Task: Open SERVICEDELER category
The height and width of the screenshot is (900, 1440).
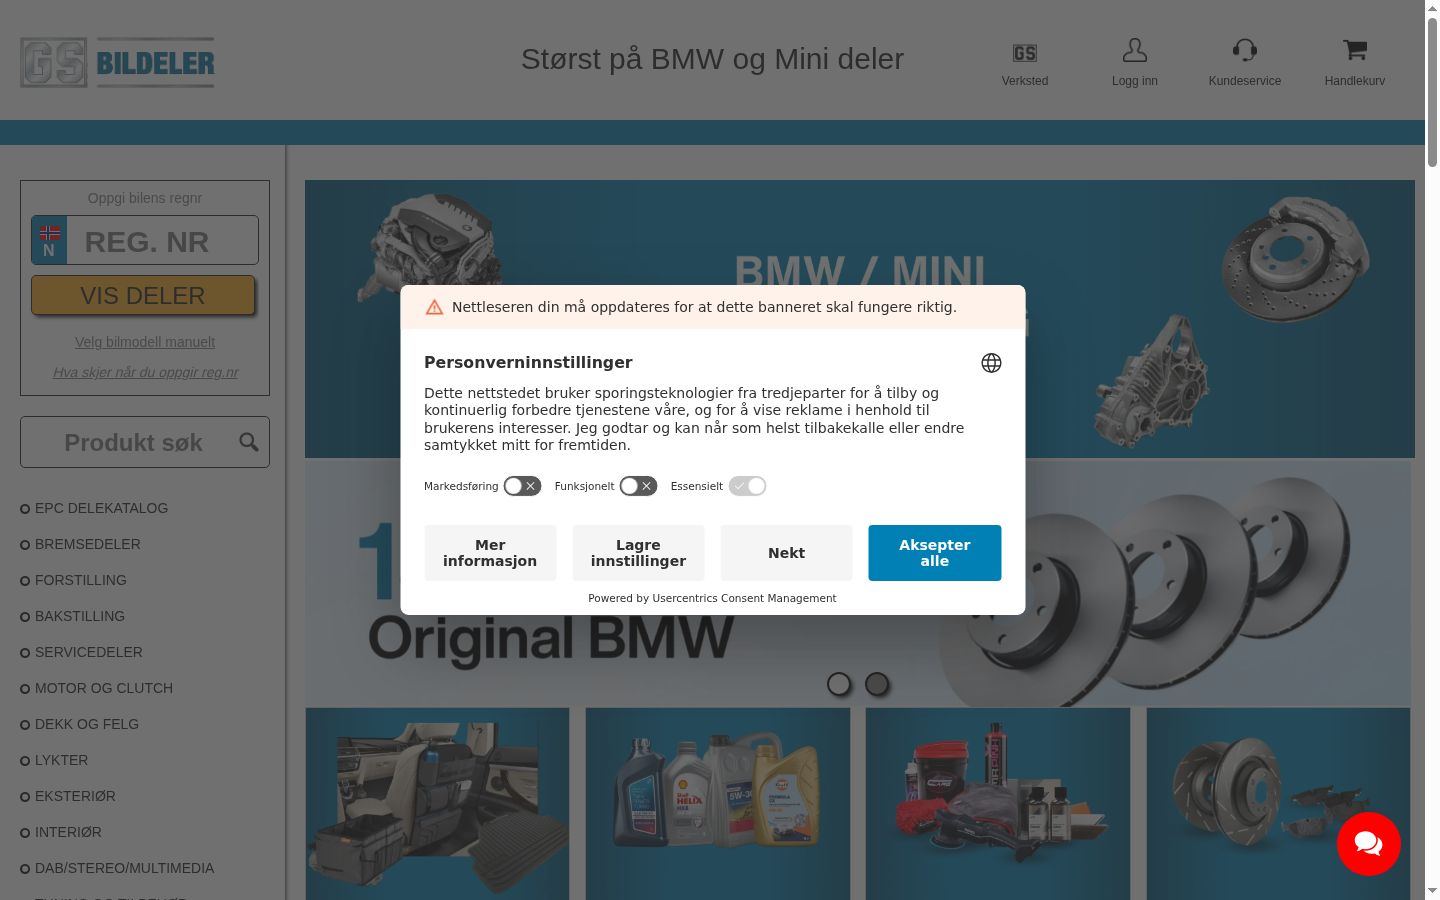Action: coord(89,652)
